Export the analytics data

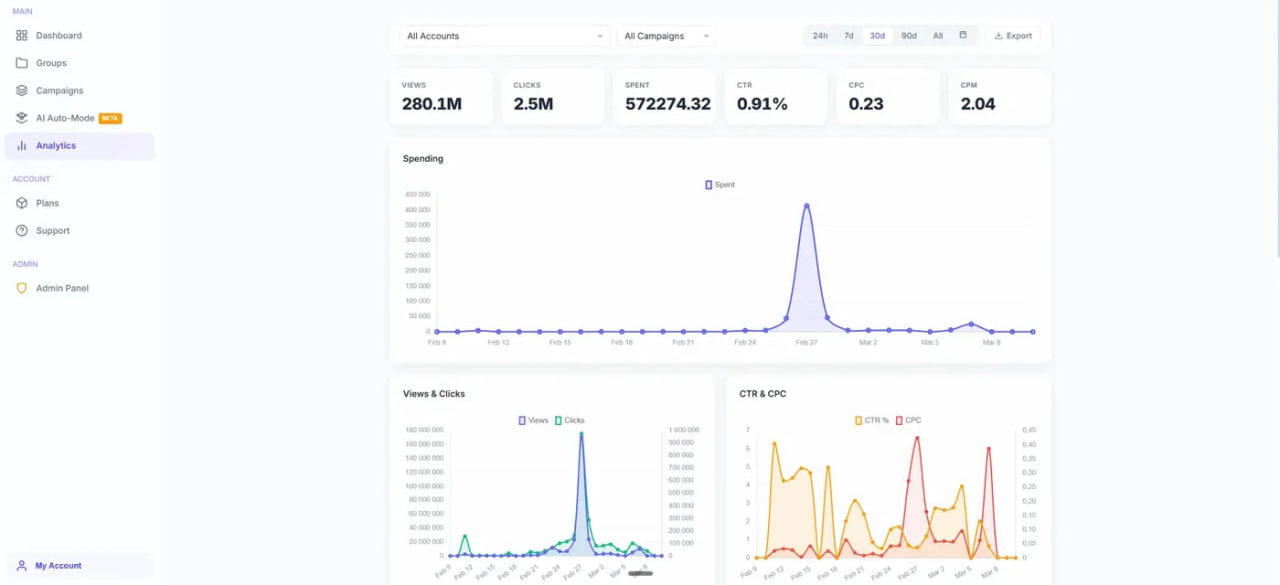point(1013,36)
